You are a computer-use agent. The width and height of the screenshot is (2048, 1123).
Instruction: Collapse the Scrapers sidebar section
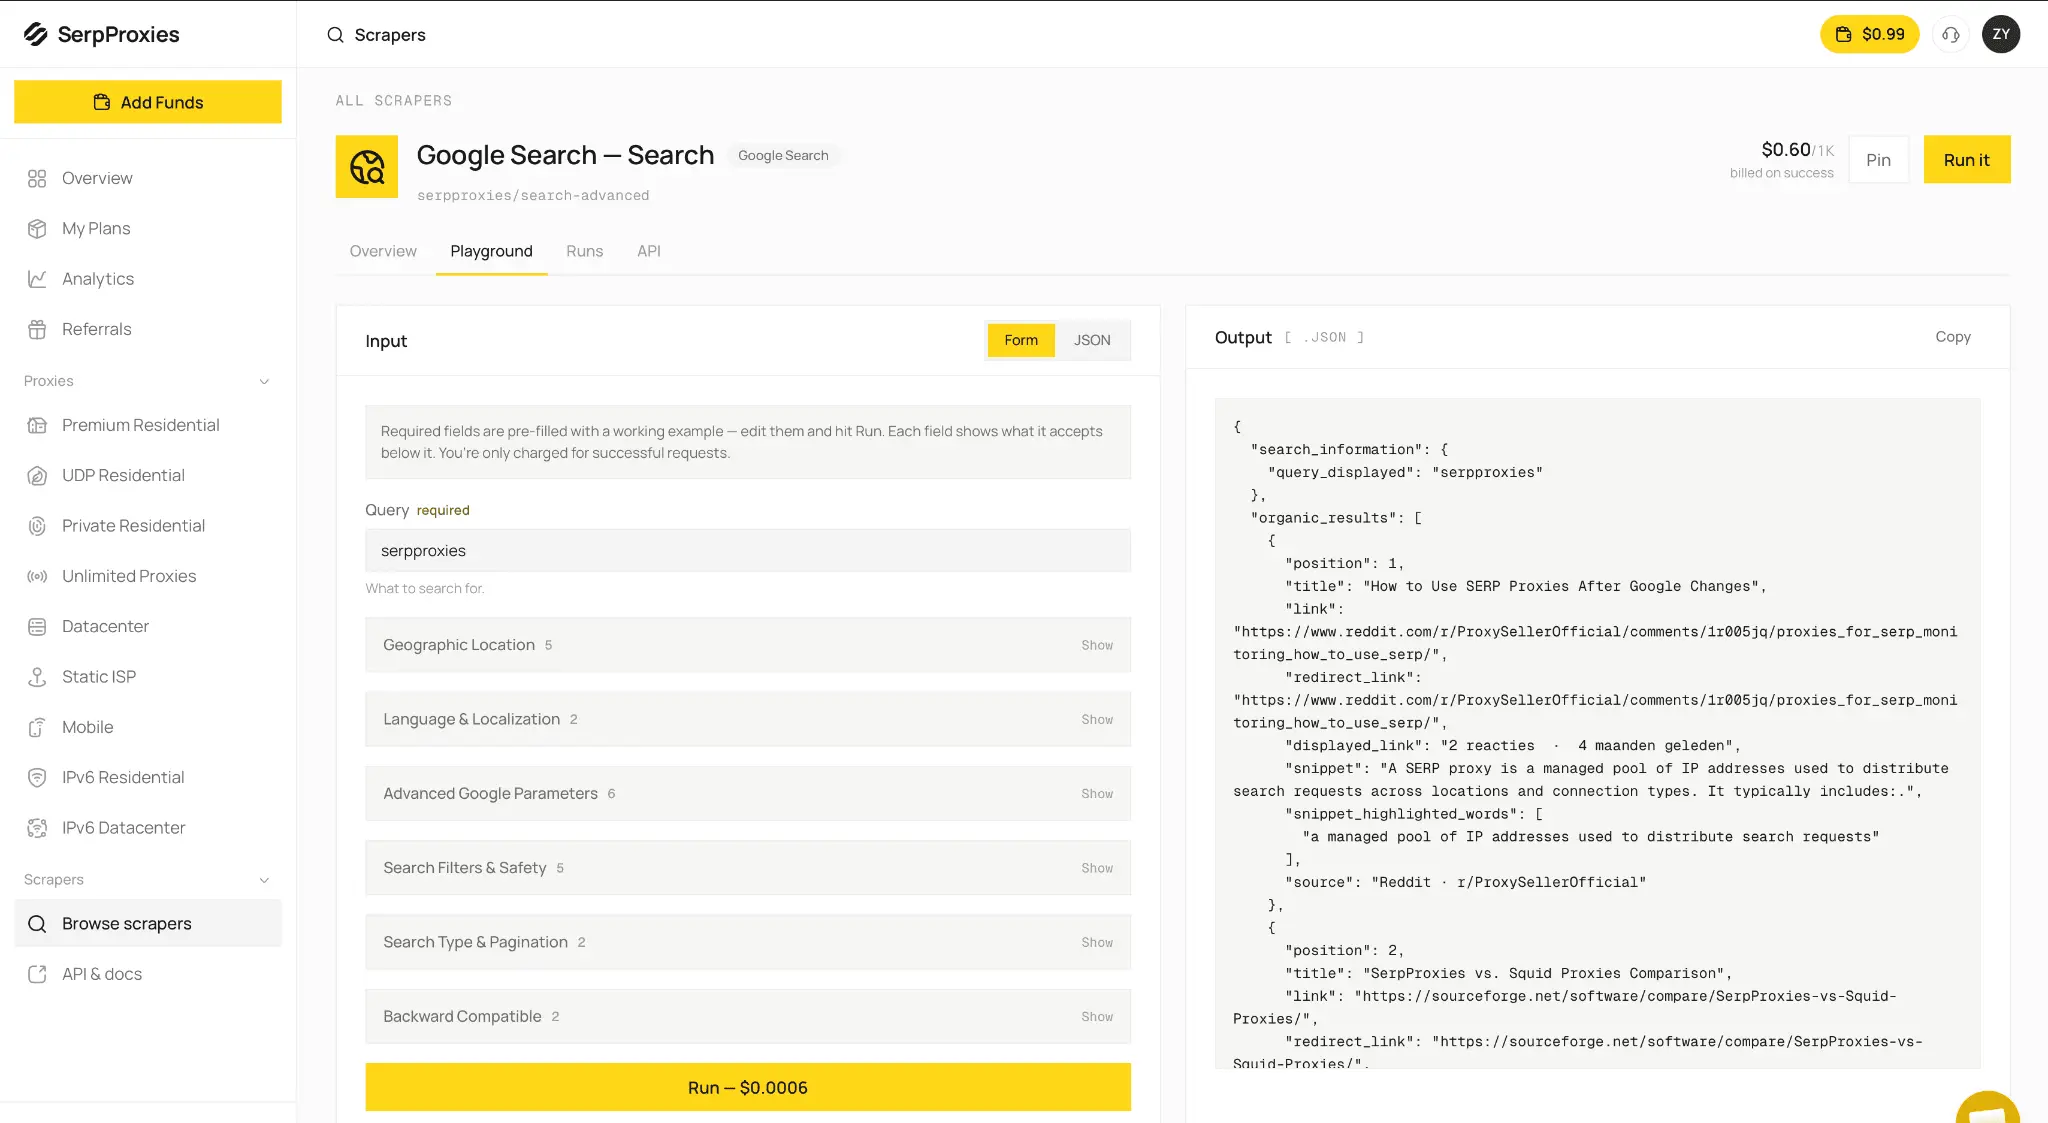pyautogui.click(x=264, y=880)
